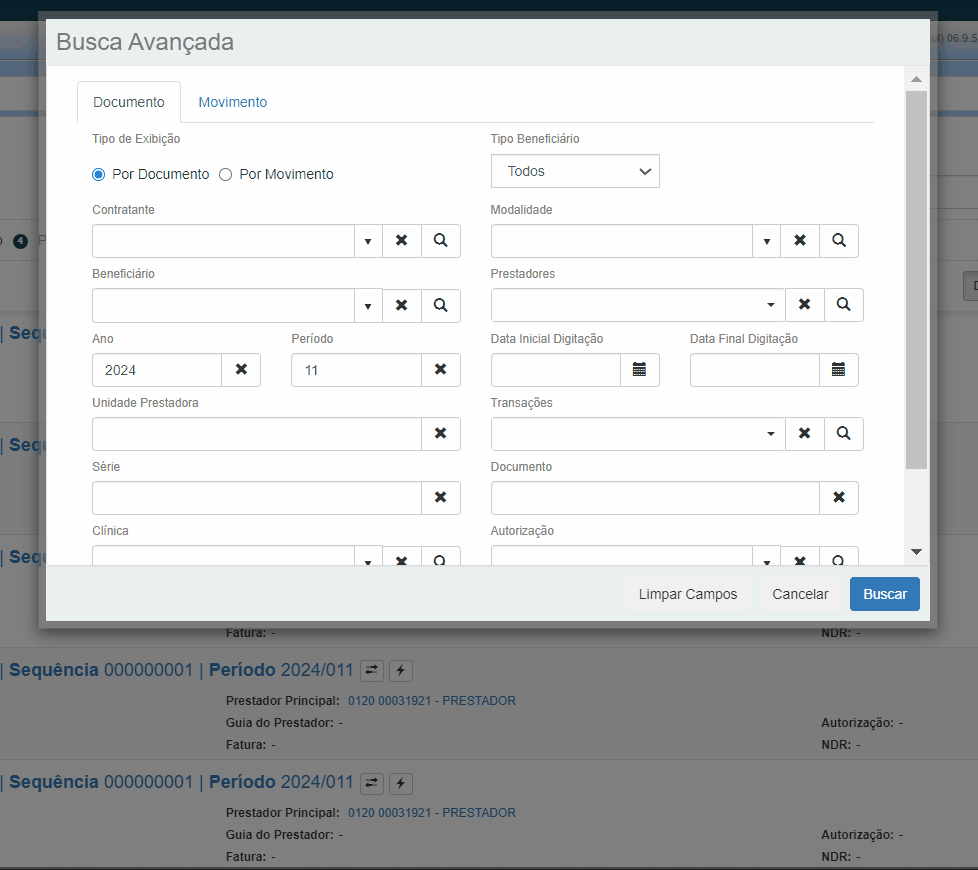The image size is (978, 870).
Task: Clear the Ano field value
Action: pos(241,370)
